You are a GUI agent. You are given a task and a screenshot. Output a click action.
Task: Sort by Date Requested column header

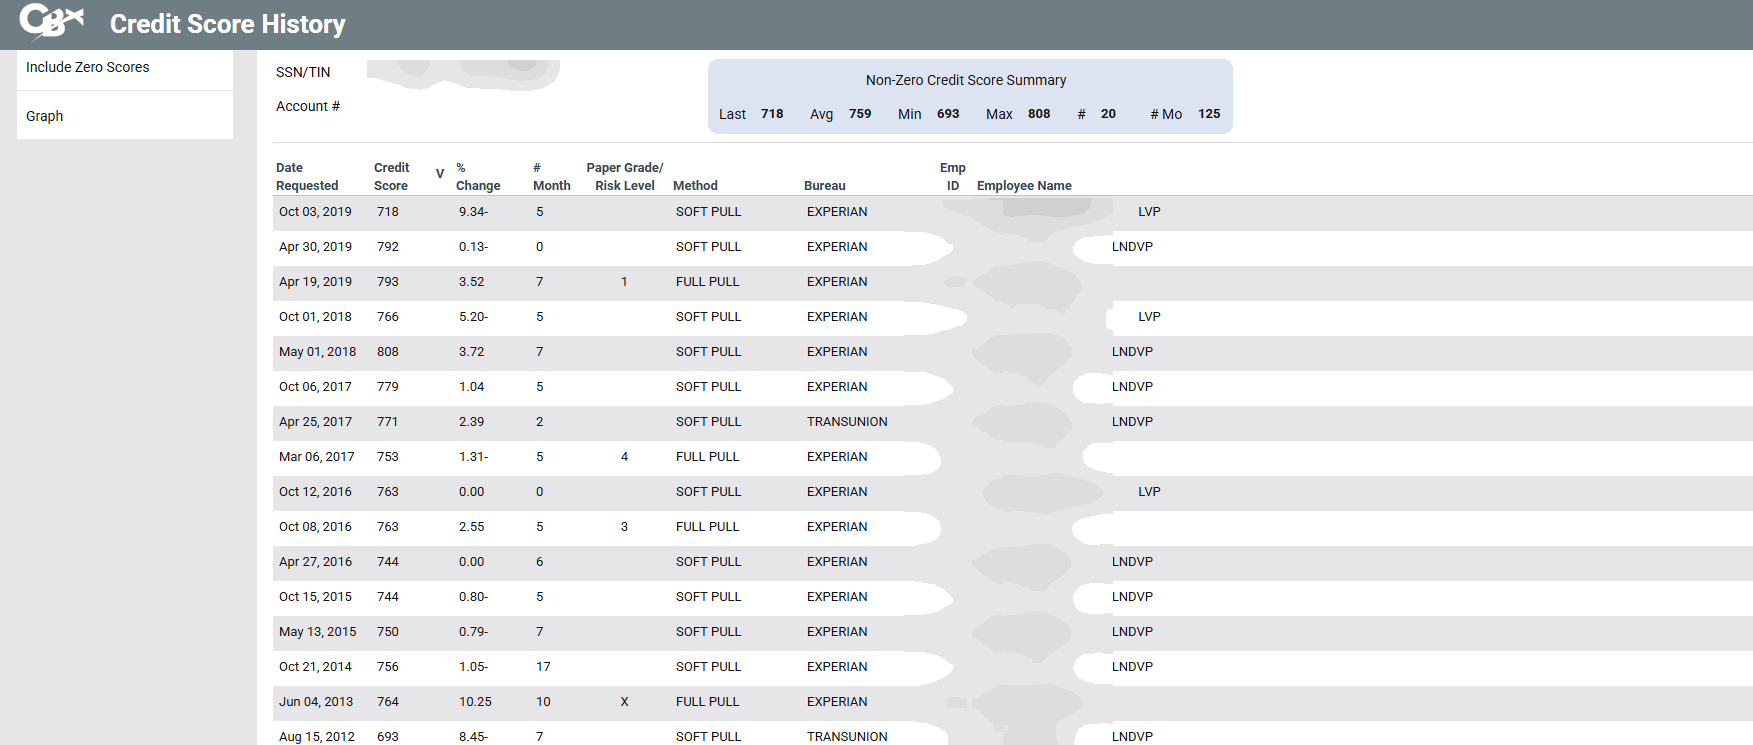[307, 177]
